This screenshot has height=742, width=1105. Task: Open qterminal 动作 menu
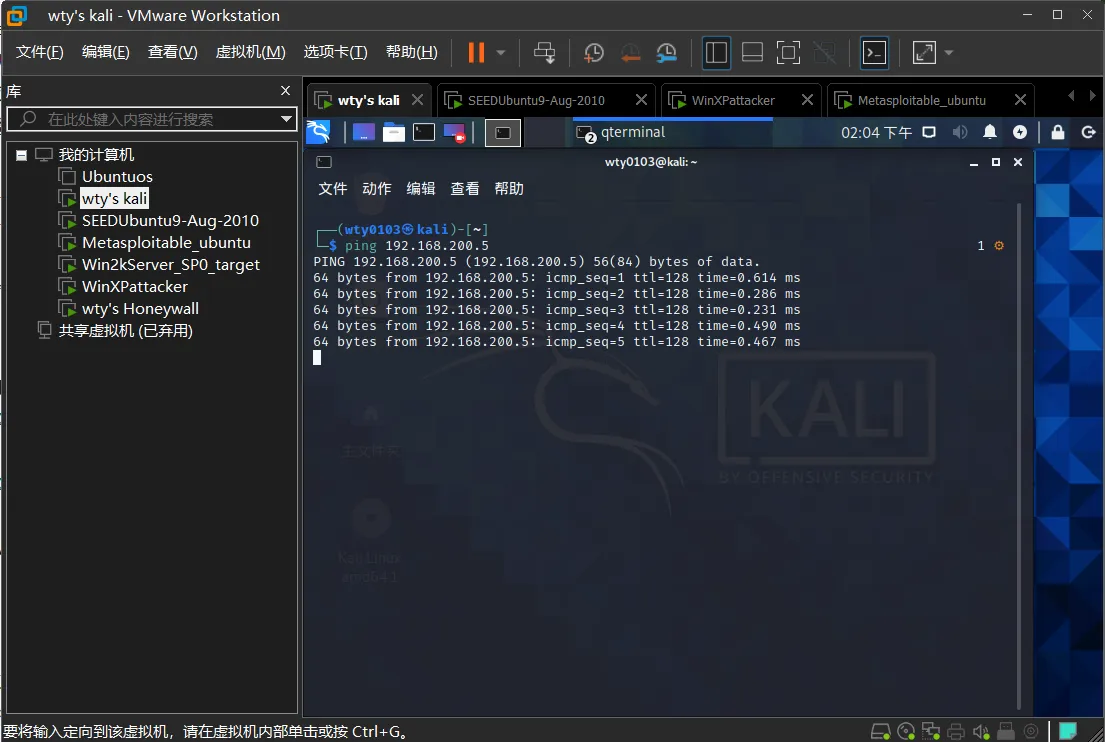(376, 188)
